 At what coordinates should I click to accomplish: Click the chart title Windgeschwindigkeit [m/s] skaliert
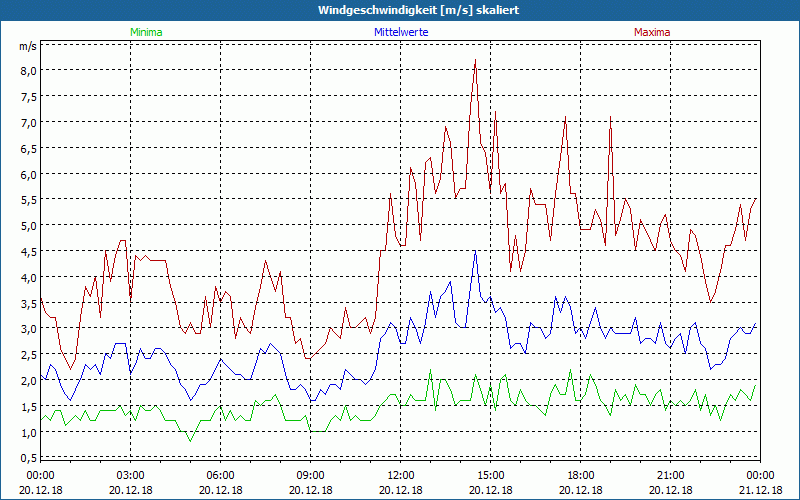pyautogui.click(x=418, y=10)
